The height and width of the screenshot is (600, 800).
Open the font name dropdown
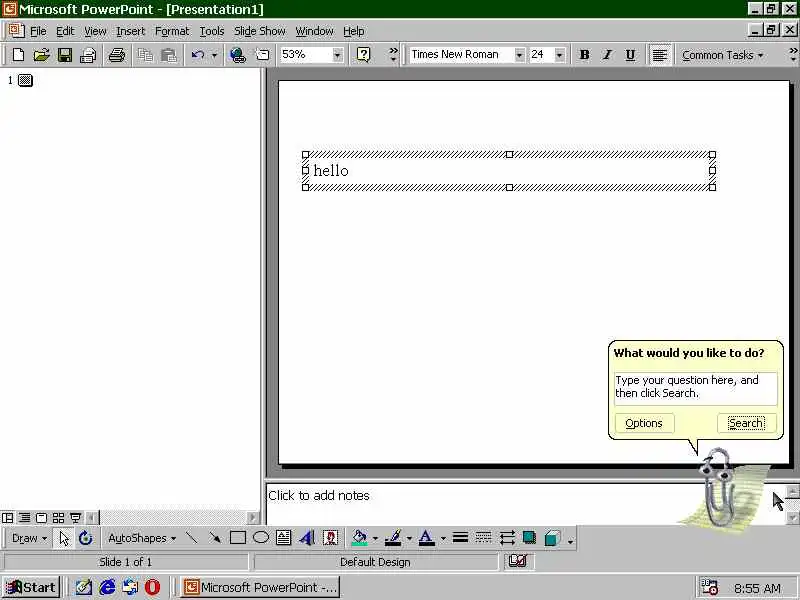pyautogui.click(x=519, y=55)
